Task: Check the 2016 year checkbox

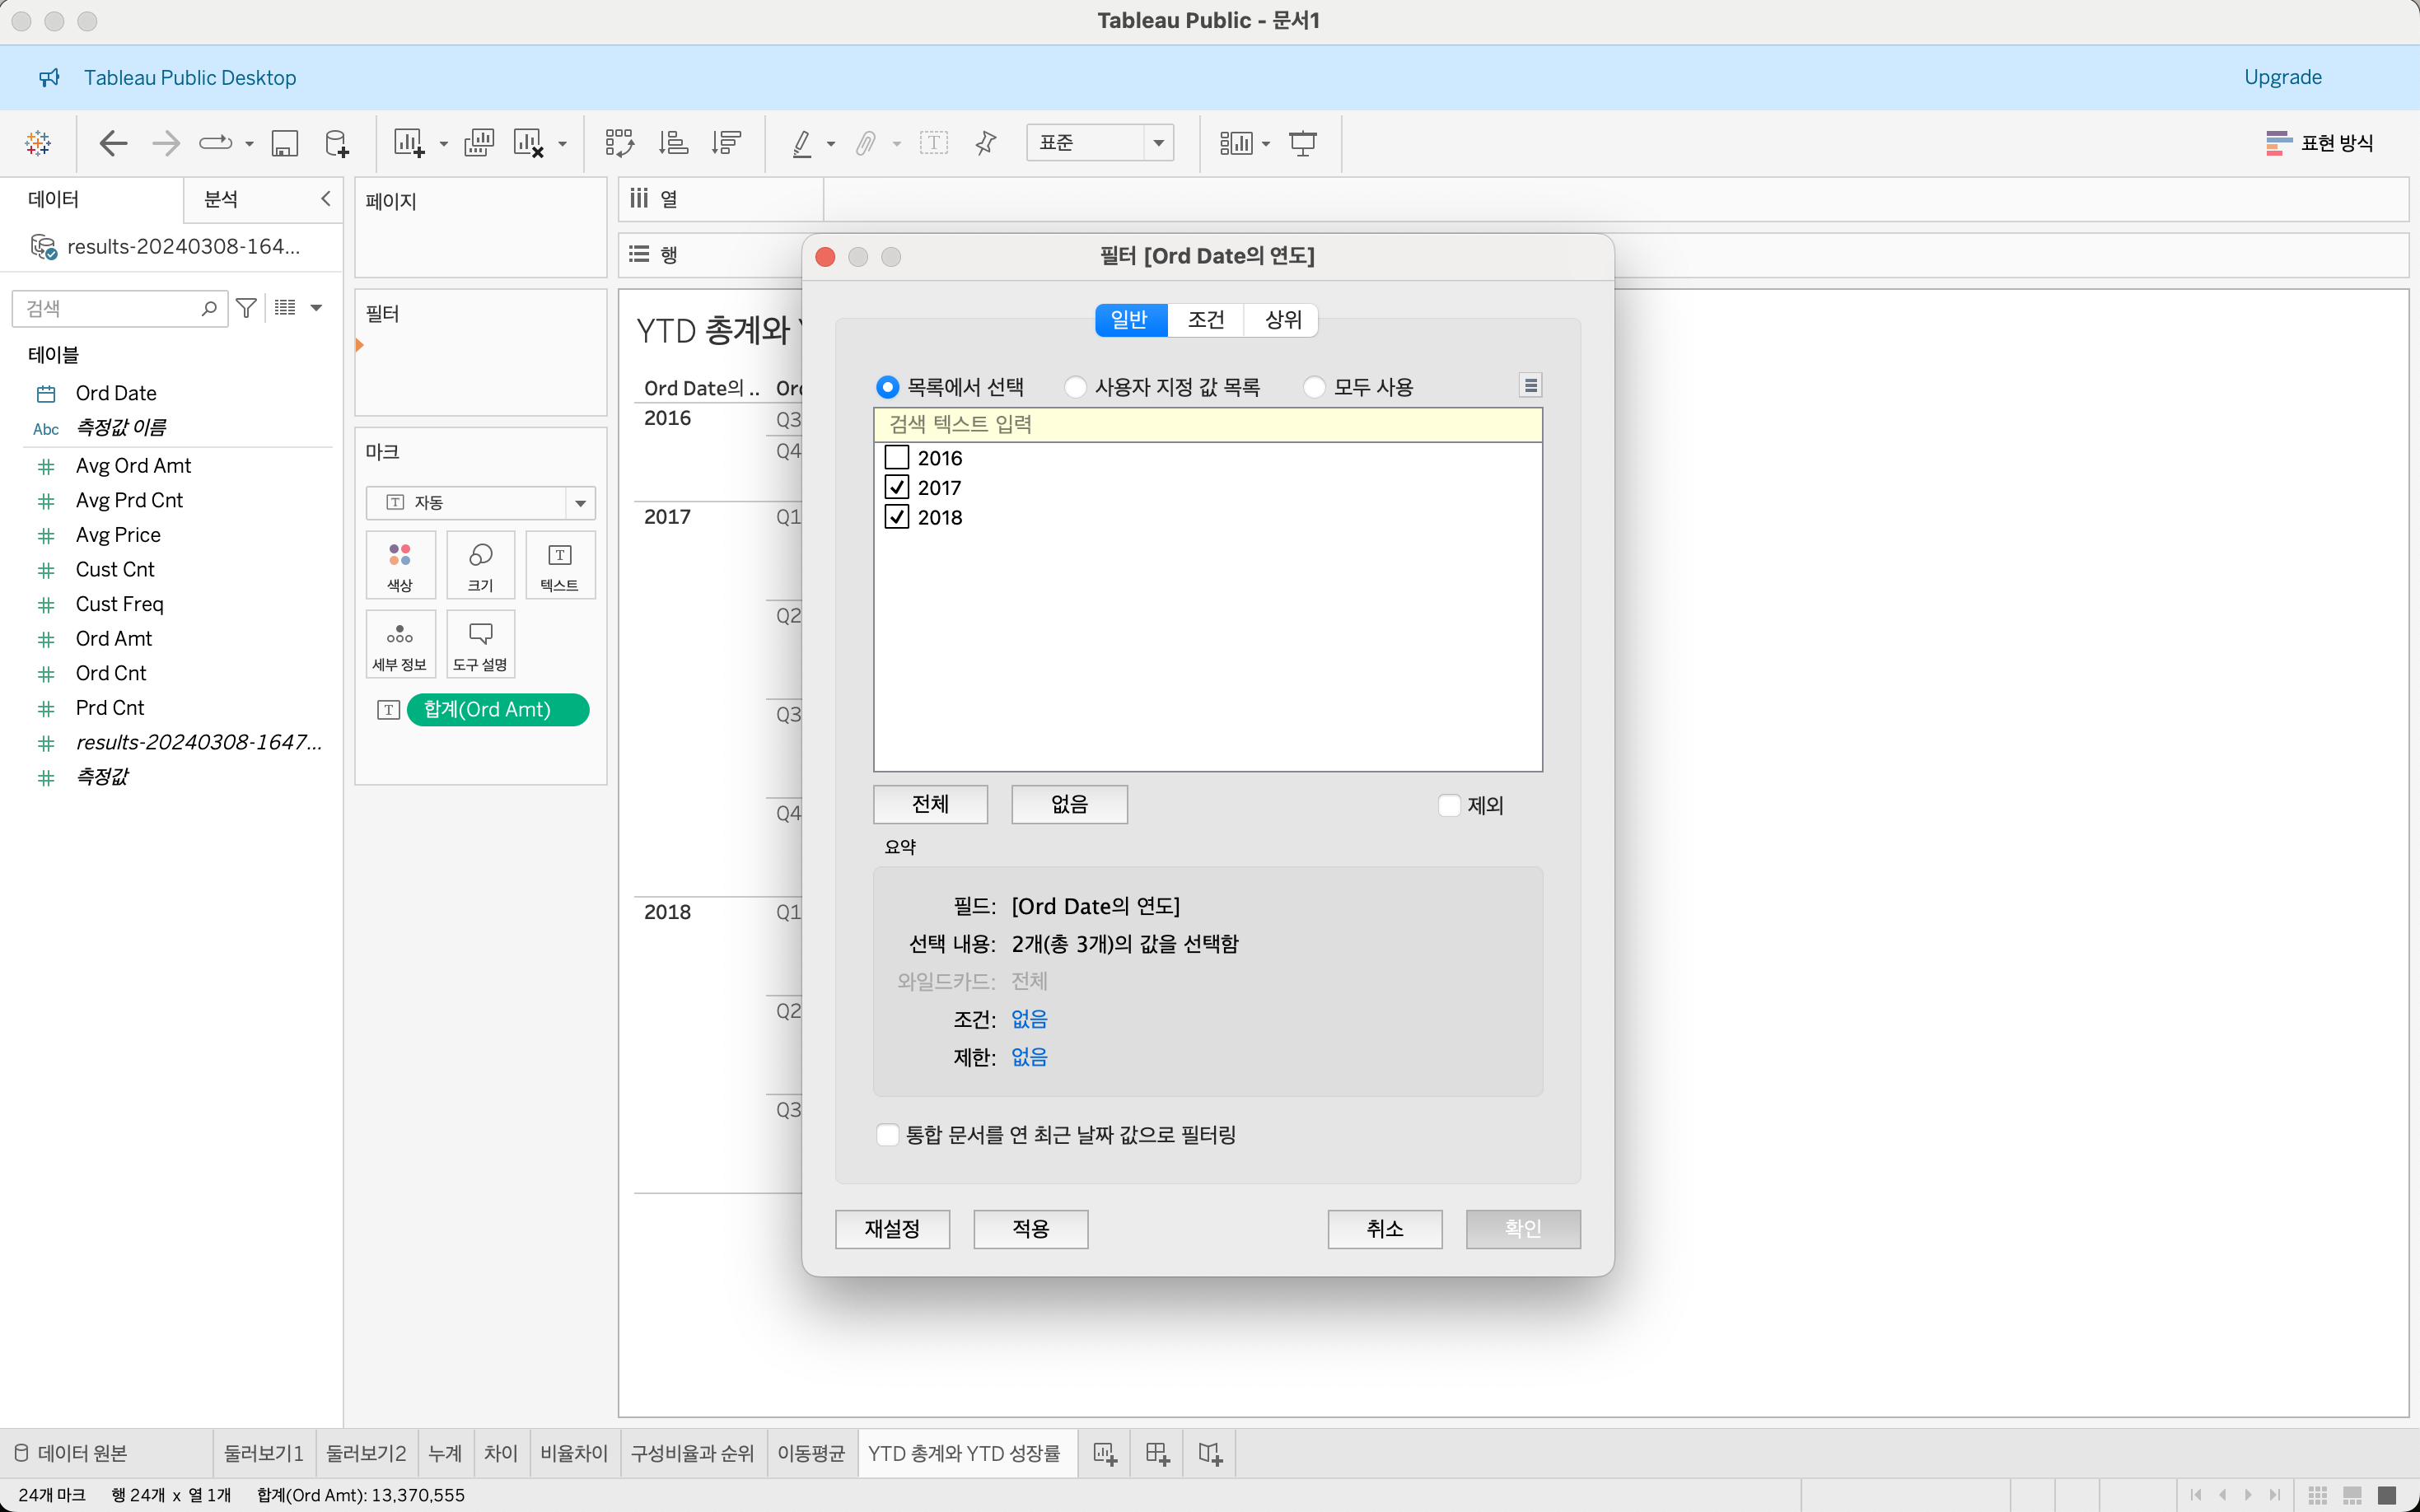Action: coord(897,458)
